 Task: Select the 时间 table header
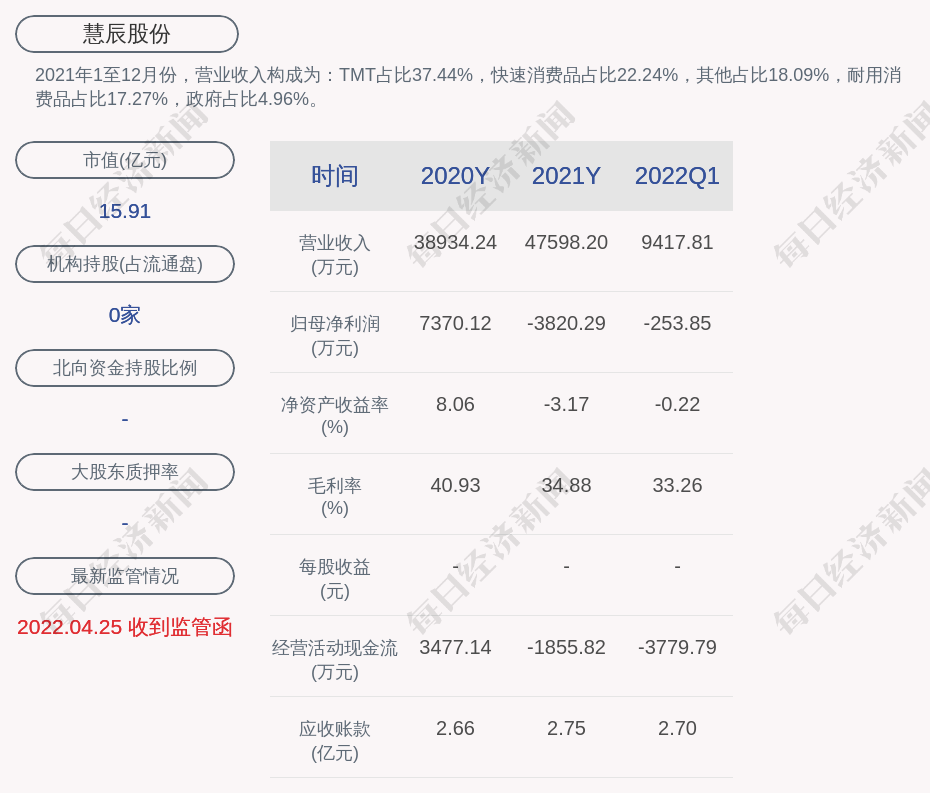pos(335,176)
